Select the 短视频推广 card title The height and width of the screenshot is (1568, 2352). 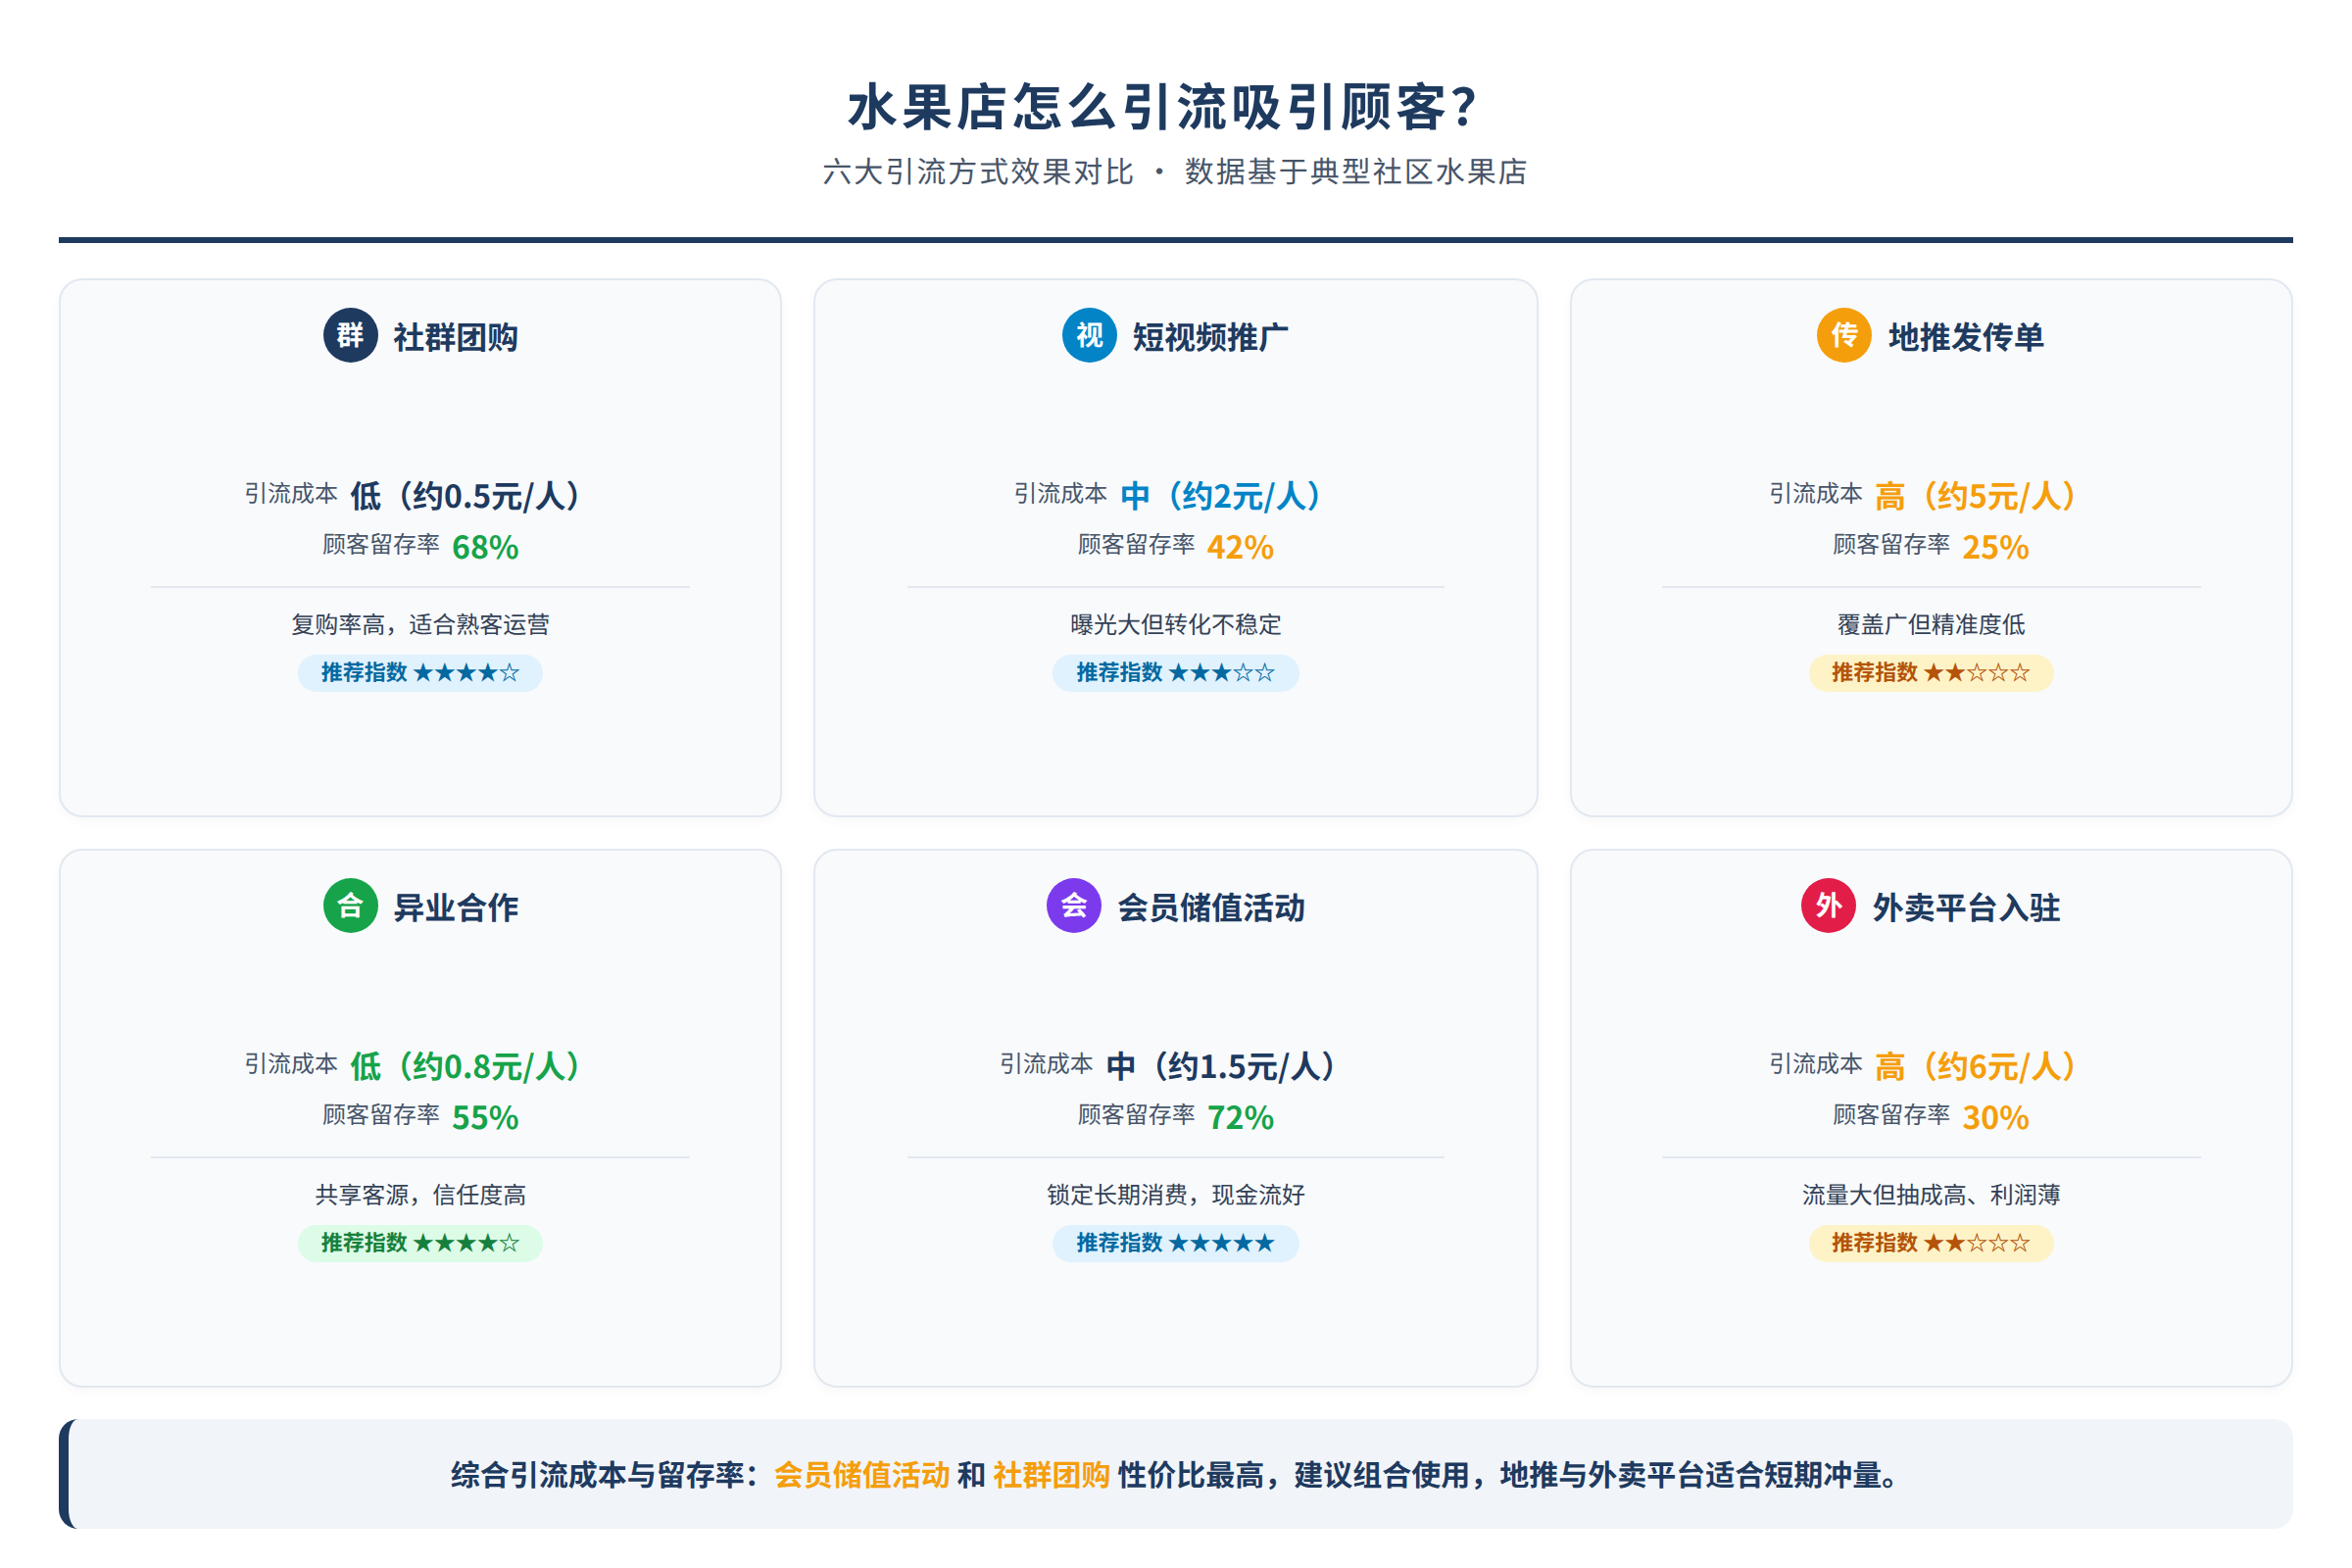pyautogui.click(x=1211, y=337)
